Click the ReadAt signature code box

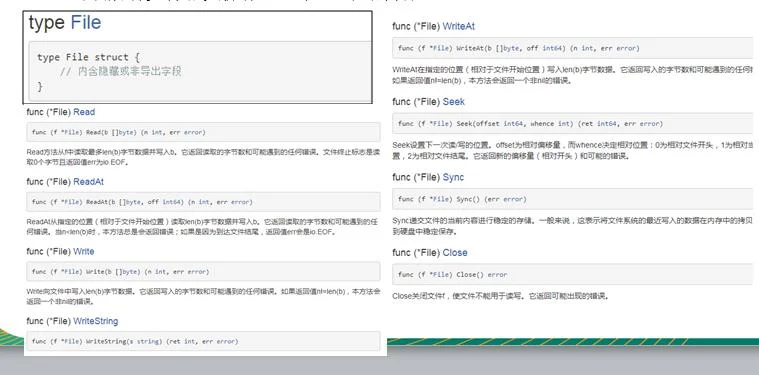point(203,202)
